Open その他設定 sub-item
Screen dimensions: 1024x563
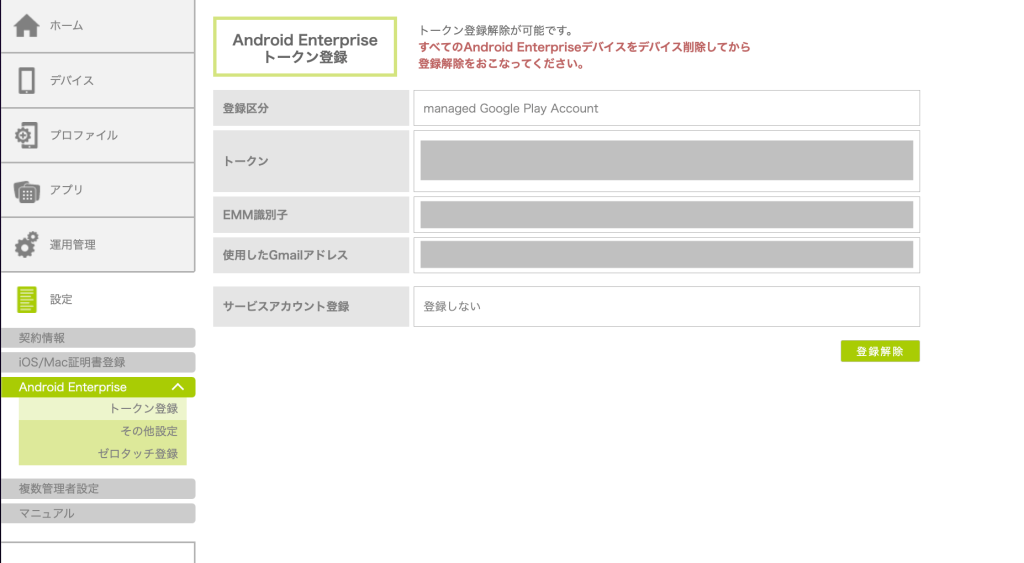tap(103, 431)
